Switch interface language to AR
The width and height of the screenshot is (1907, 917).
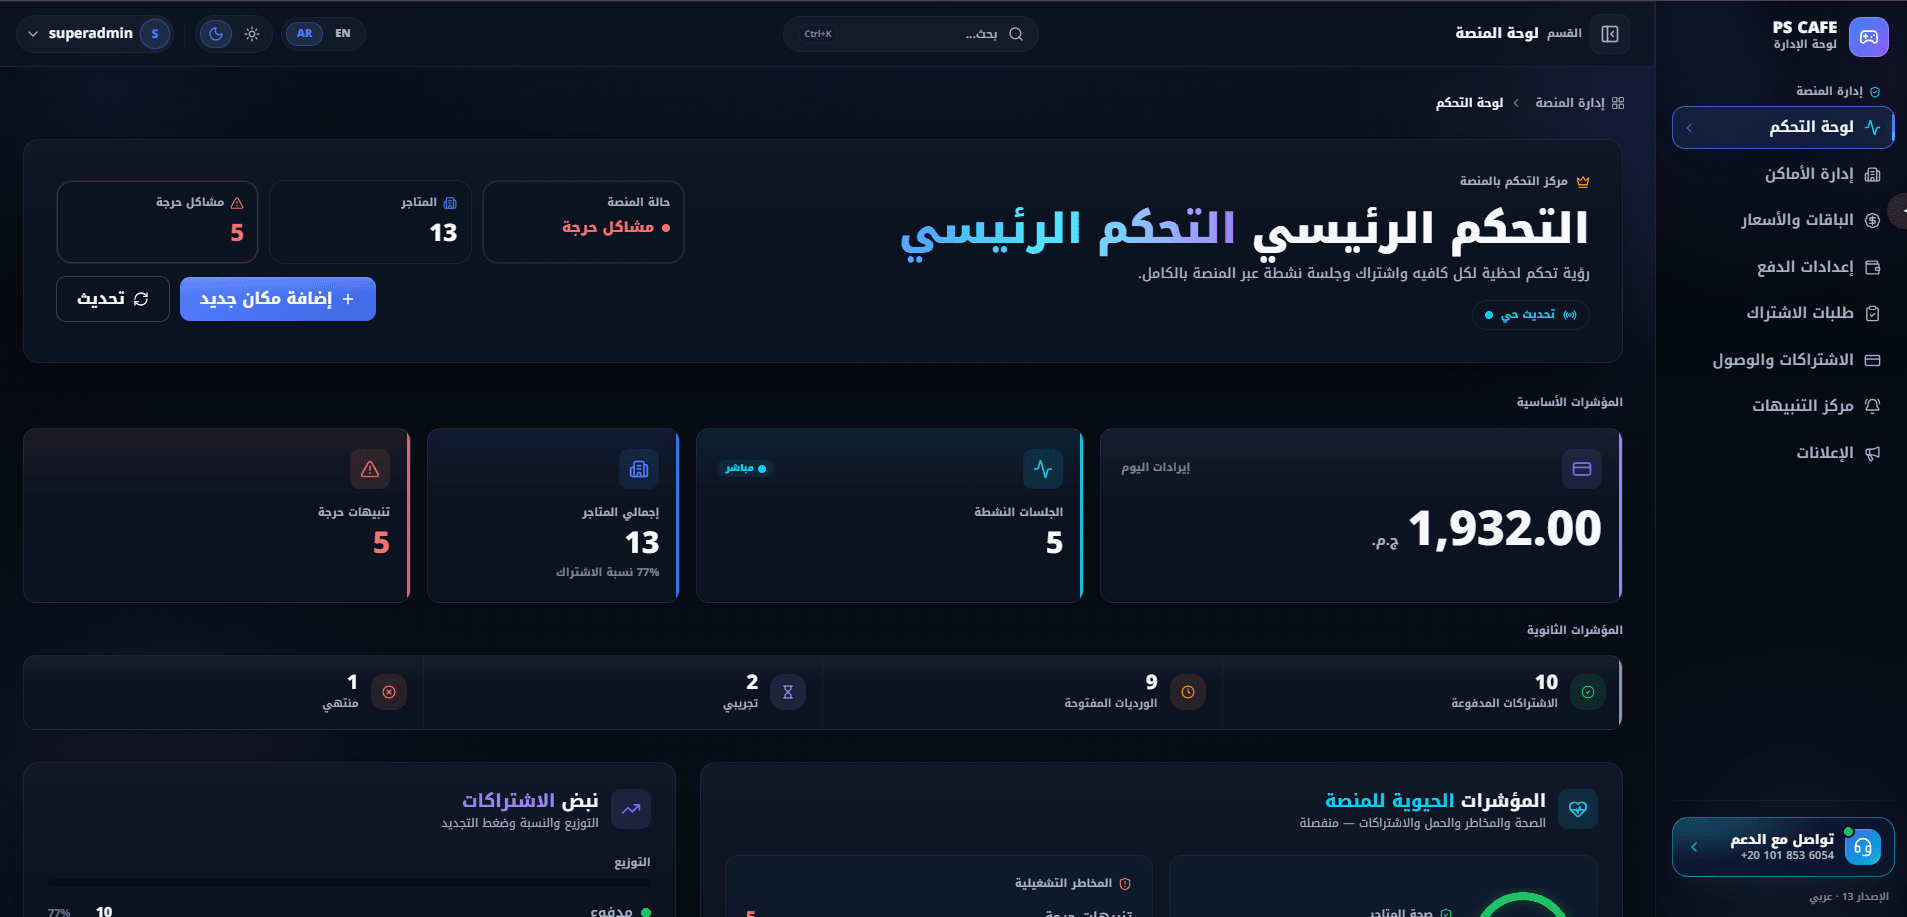point(304,34)
